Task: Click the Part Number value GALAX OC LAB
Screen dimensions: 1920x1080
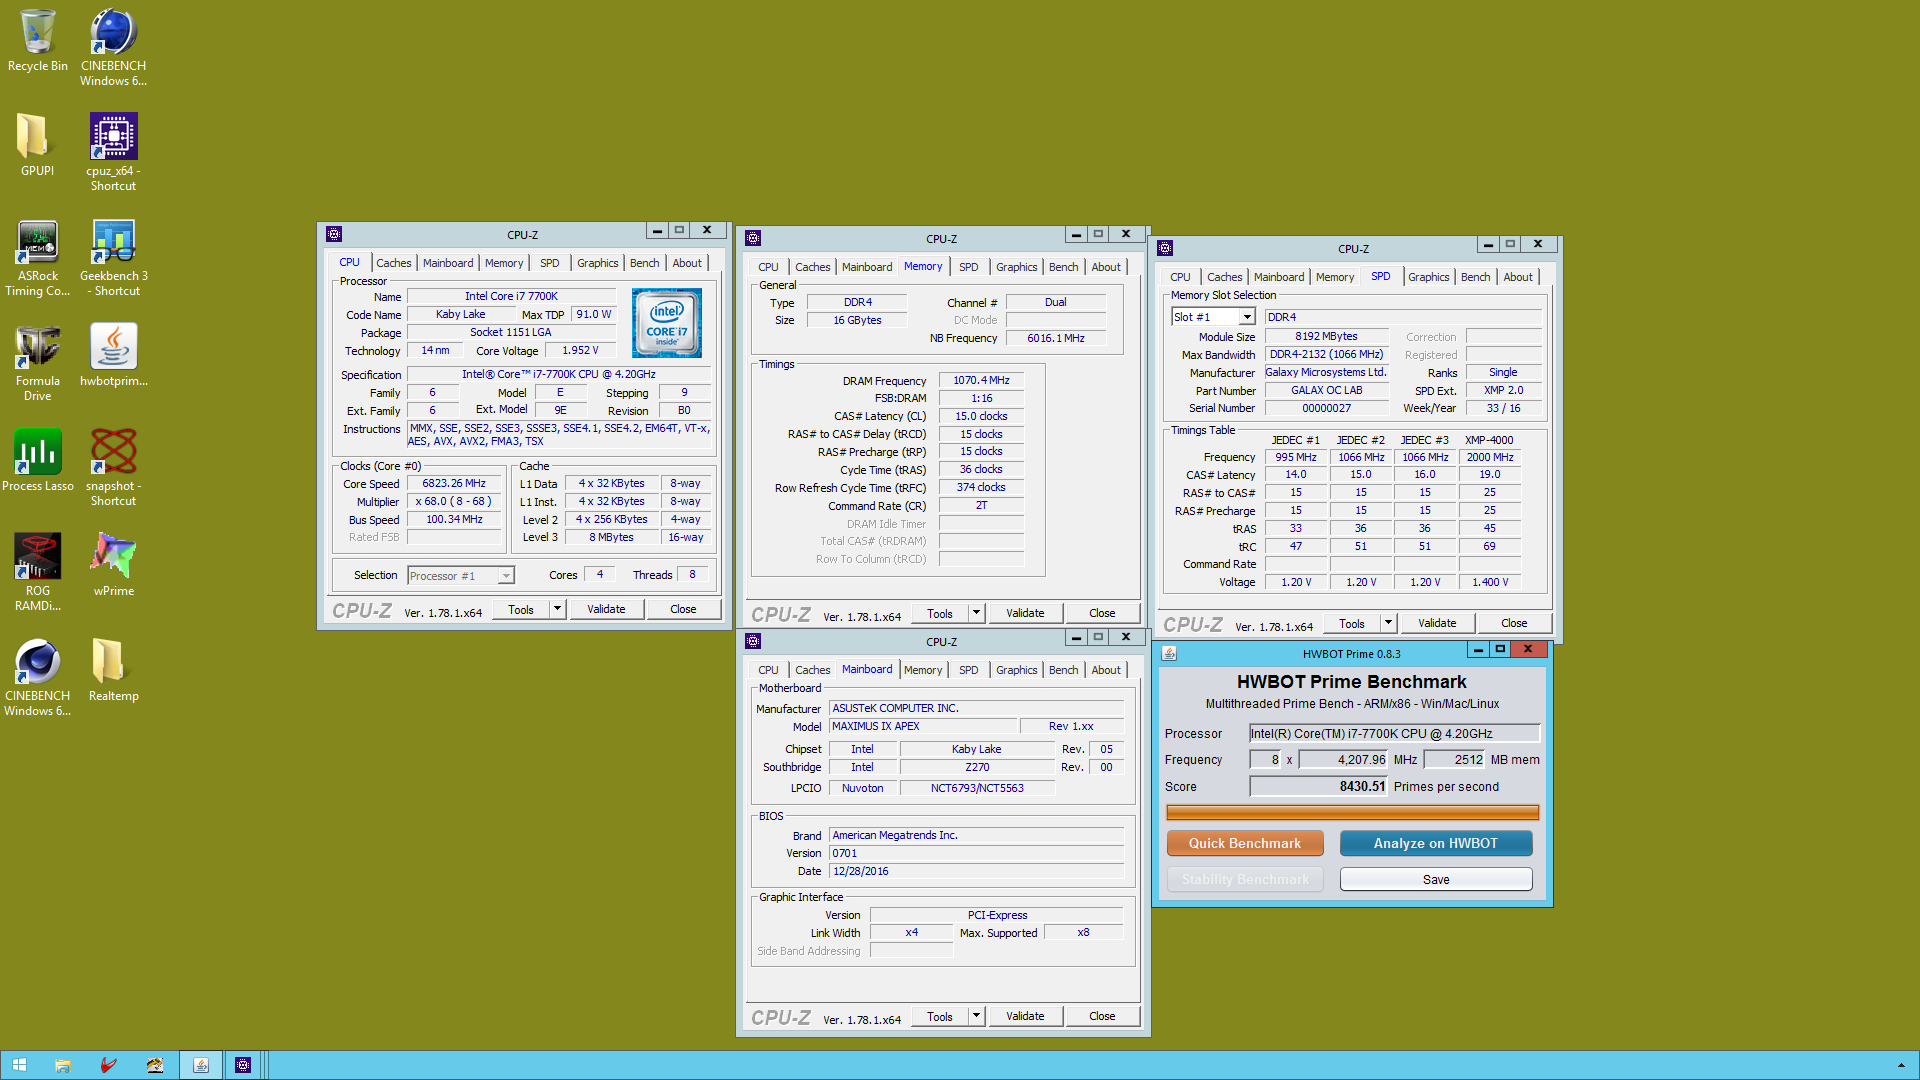Action: [x=1326, y=390]
